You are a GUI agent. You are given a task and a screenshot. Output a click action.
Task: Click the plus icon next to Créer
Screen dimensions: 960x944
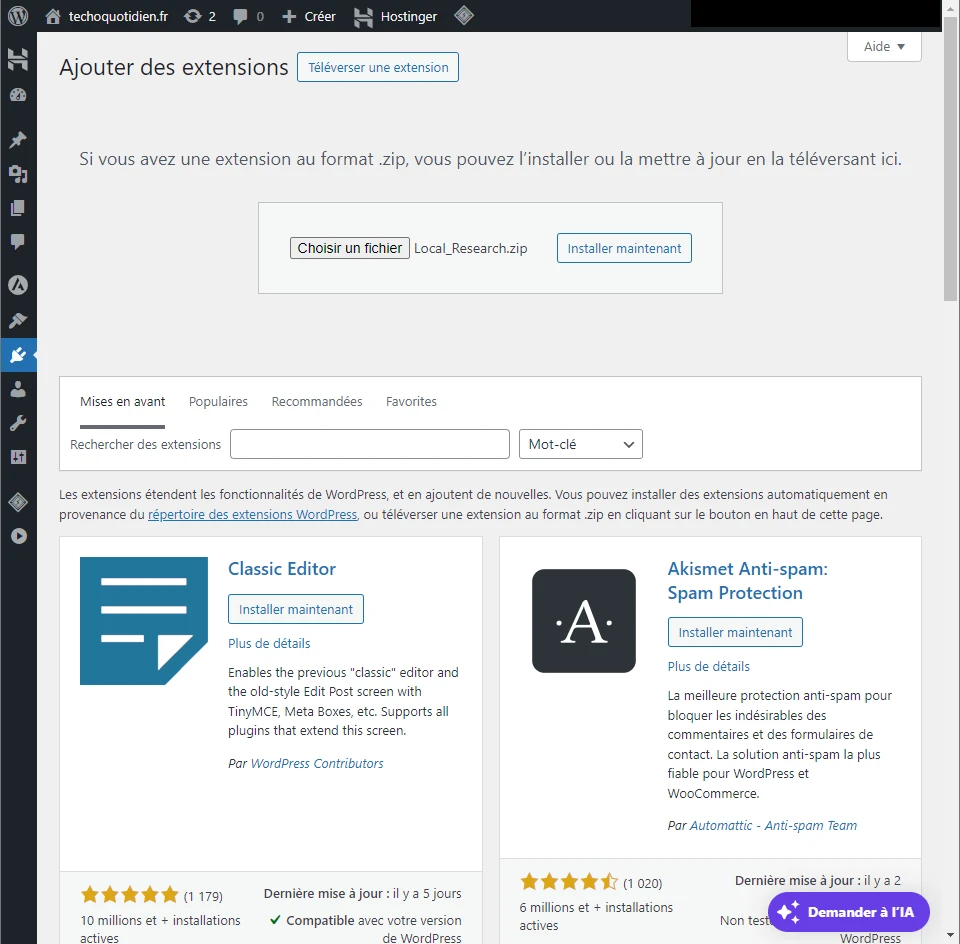(289, 17)
